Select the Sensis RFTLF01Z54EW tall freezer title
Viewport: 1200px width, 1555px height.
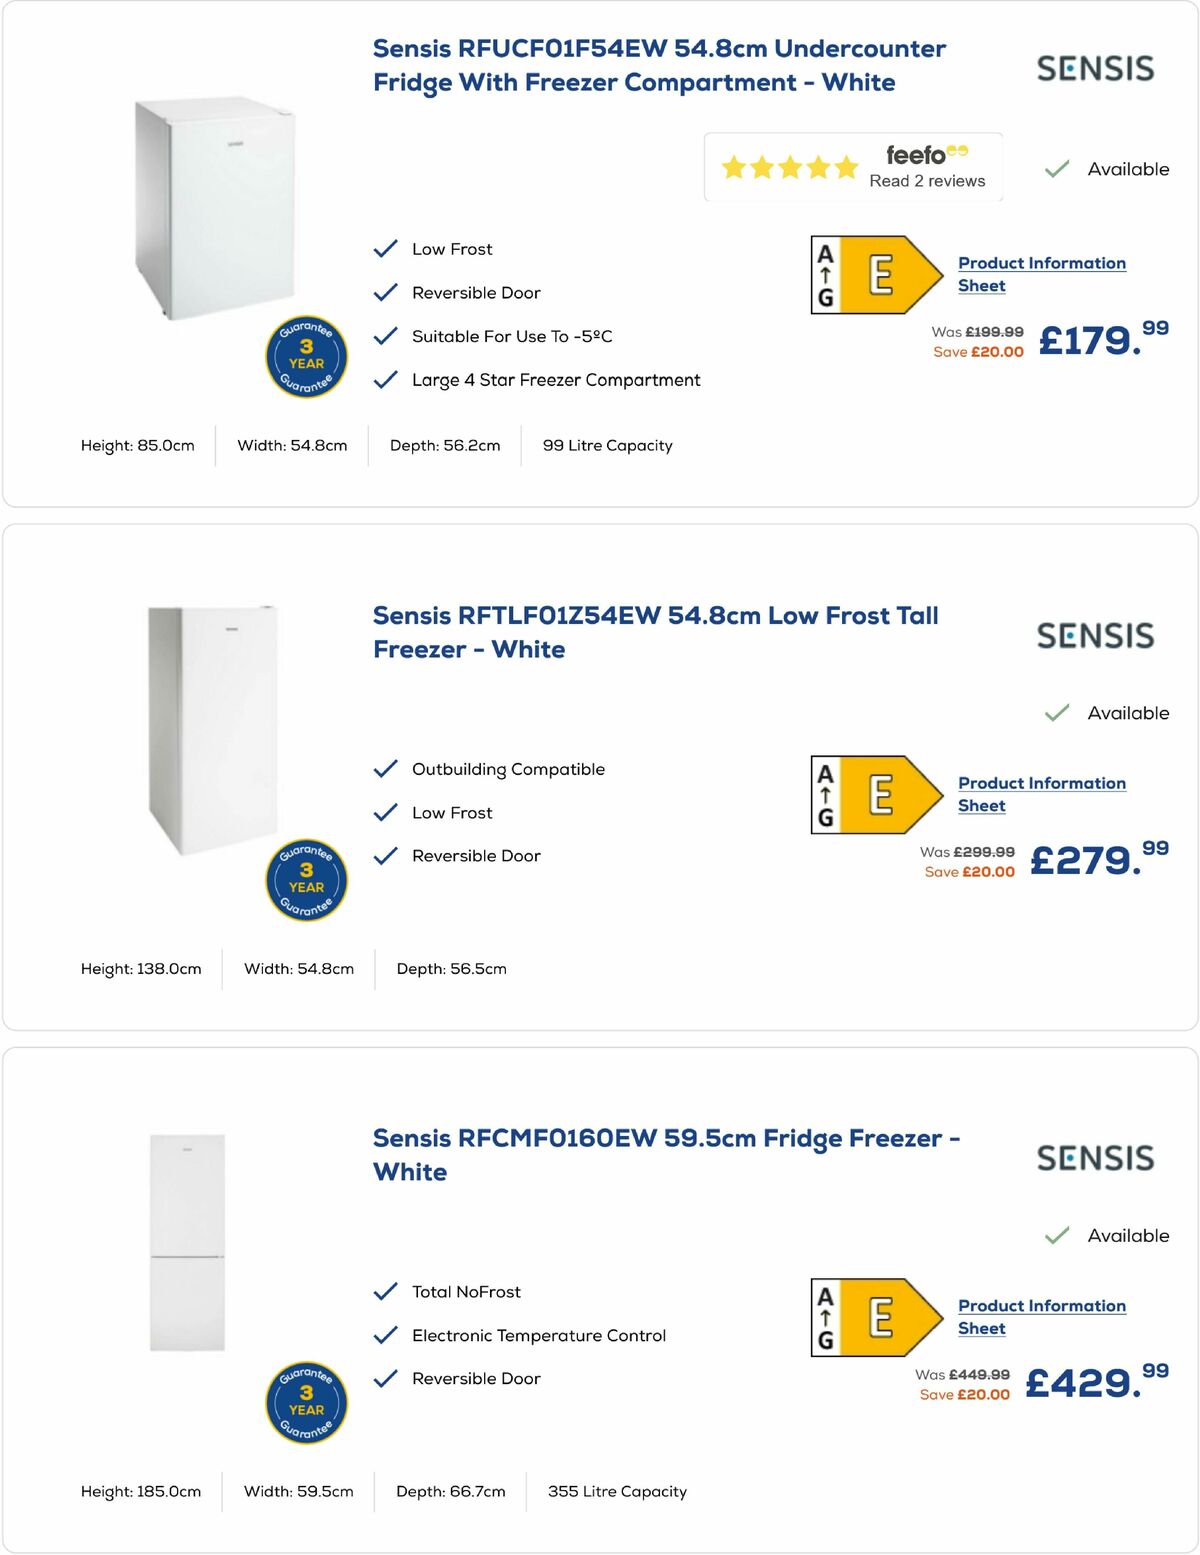(x=655, y=632)
